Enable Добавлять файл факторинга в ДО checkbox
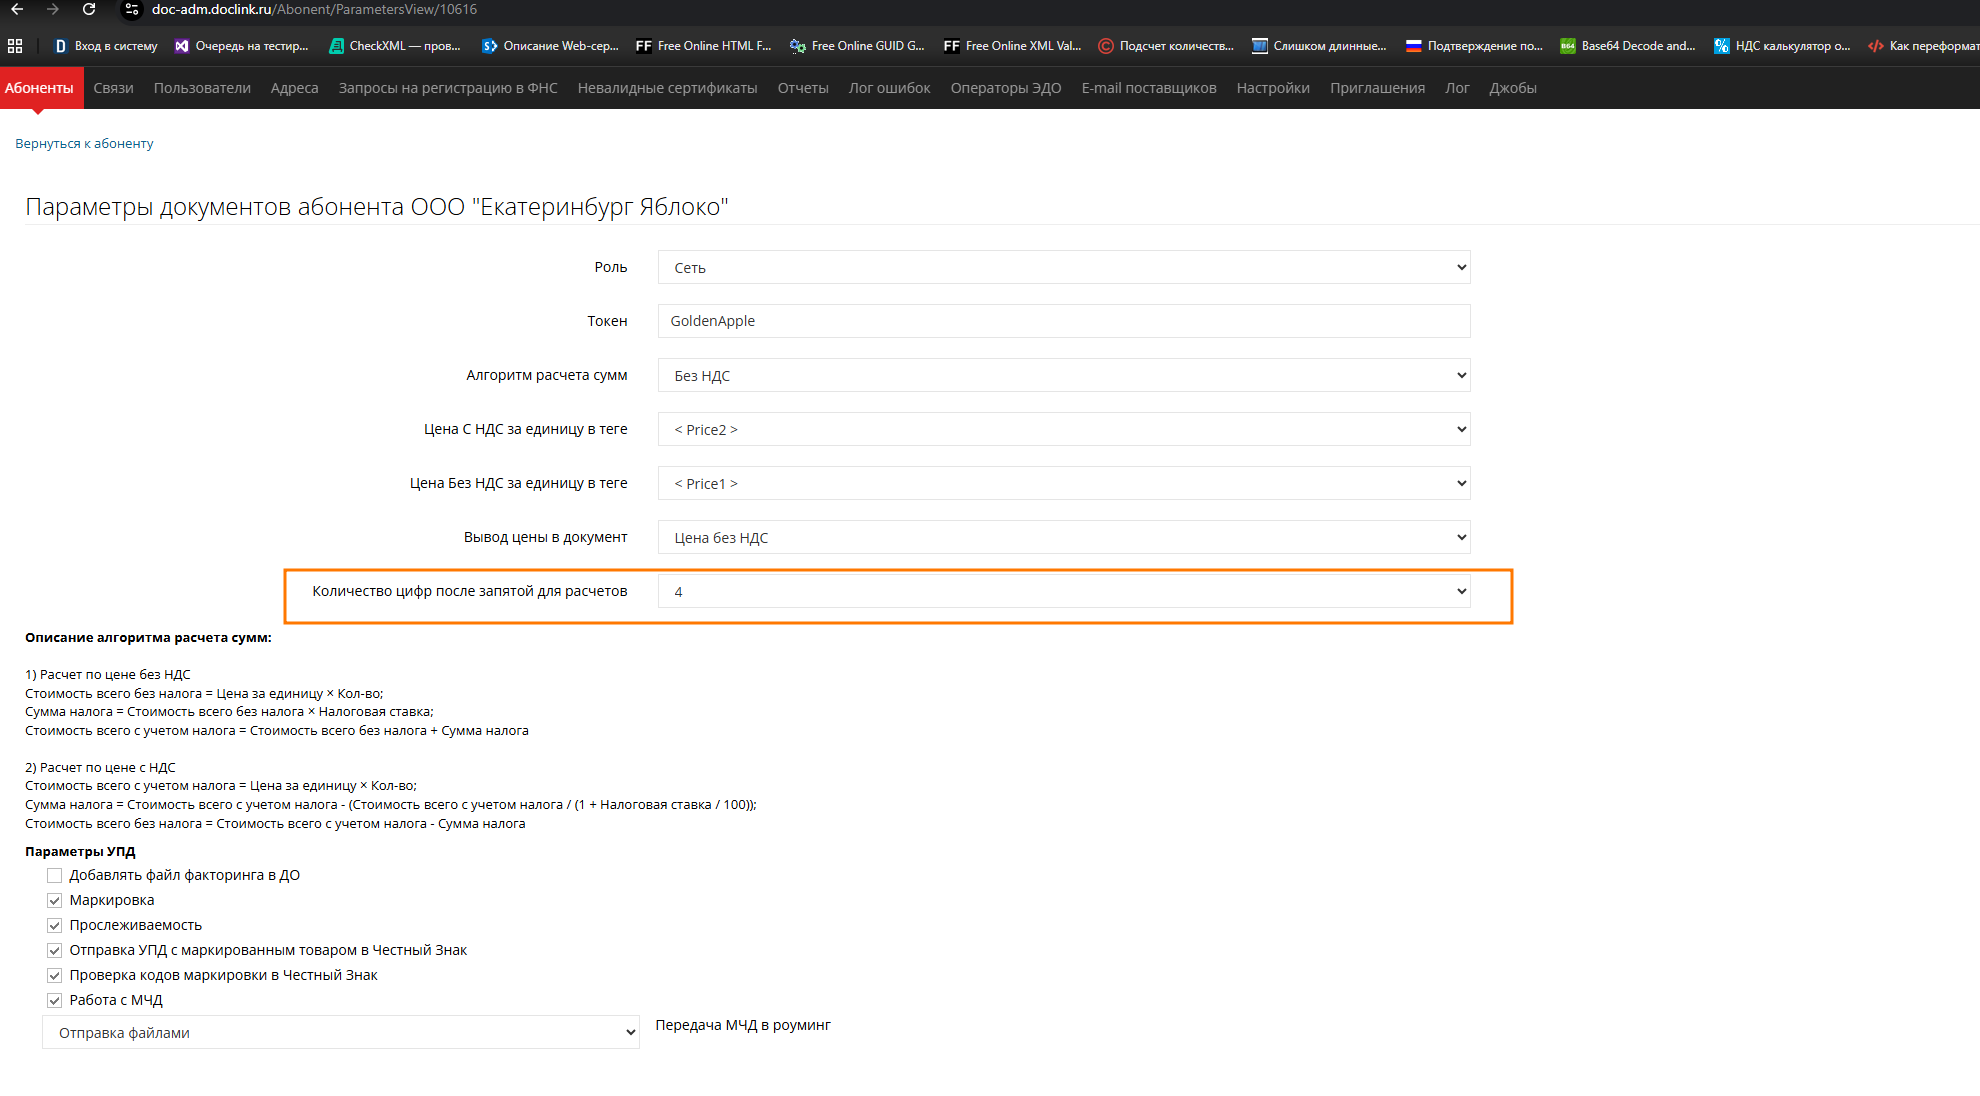 click(x=55, y=875)
